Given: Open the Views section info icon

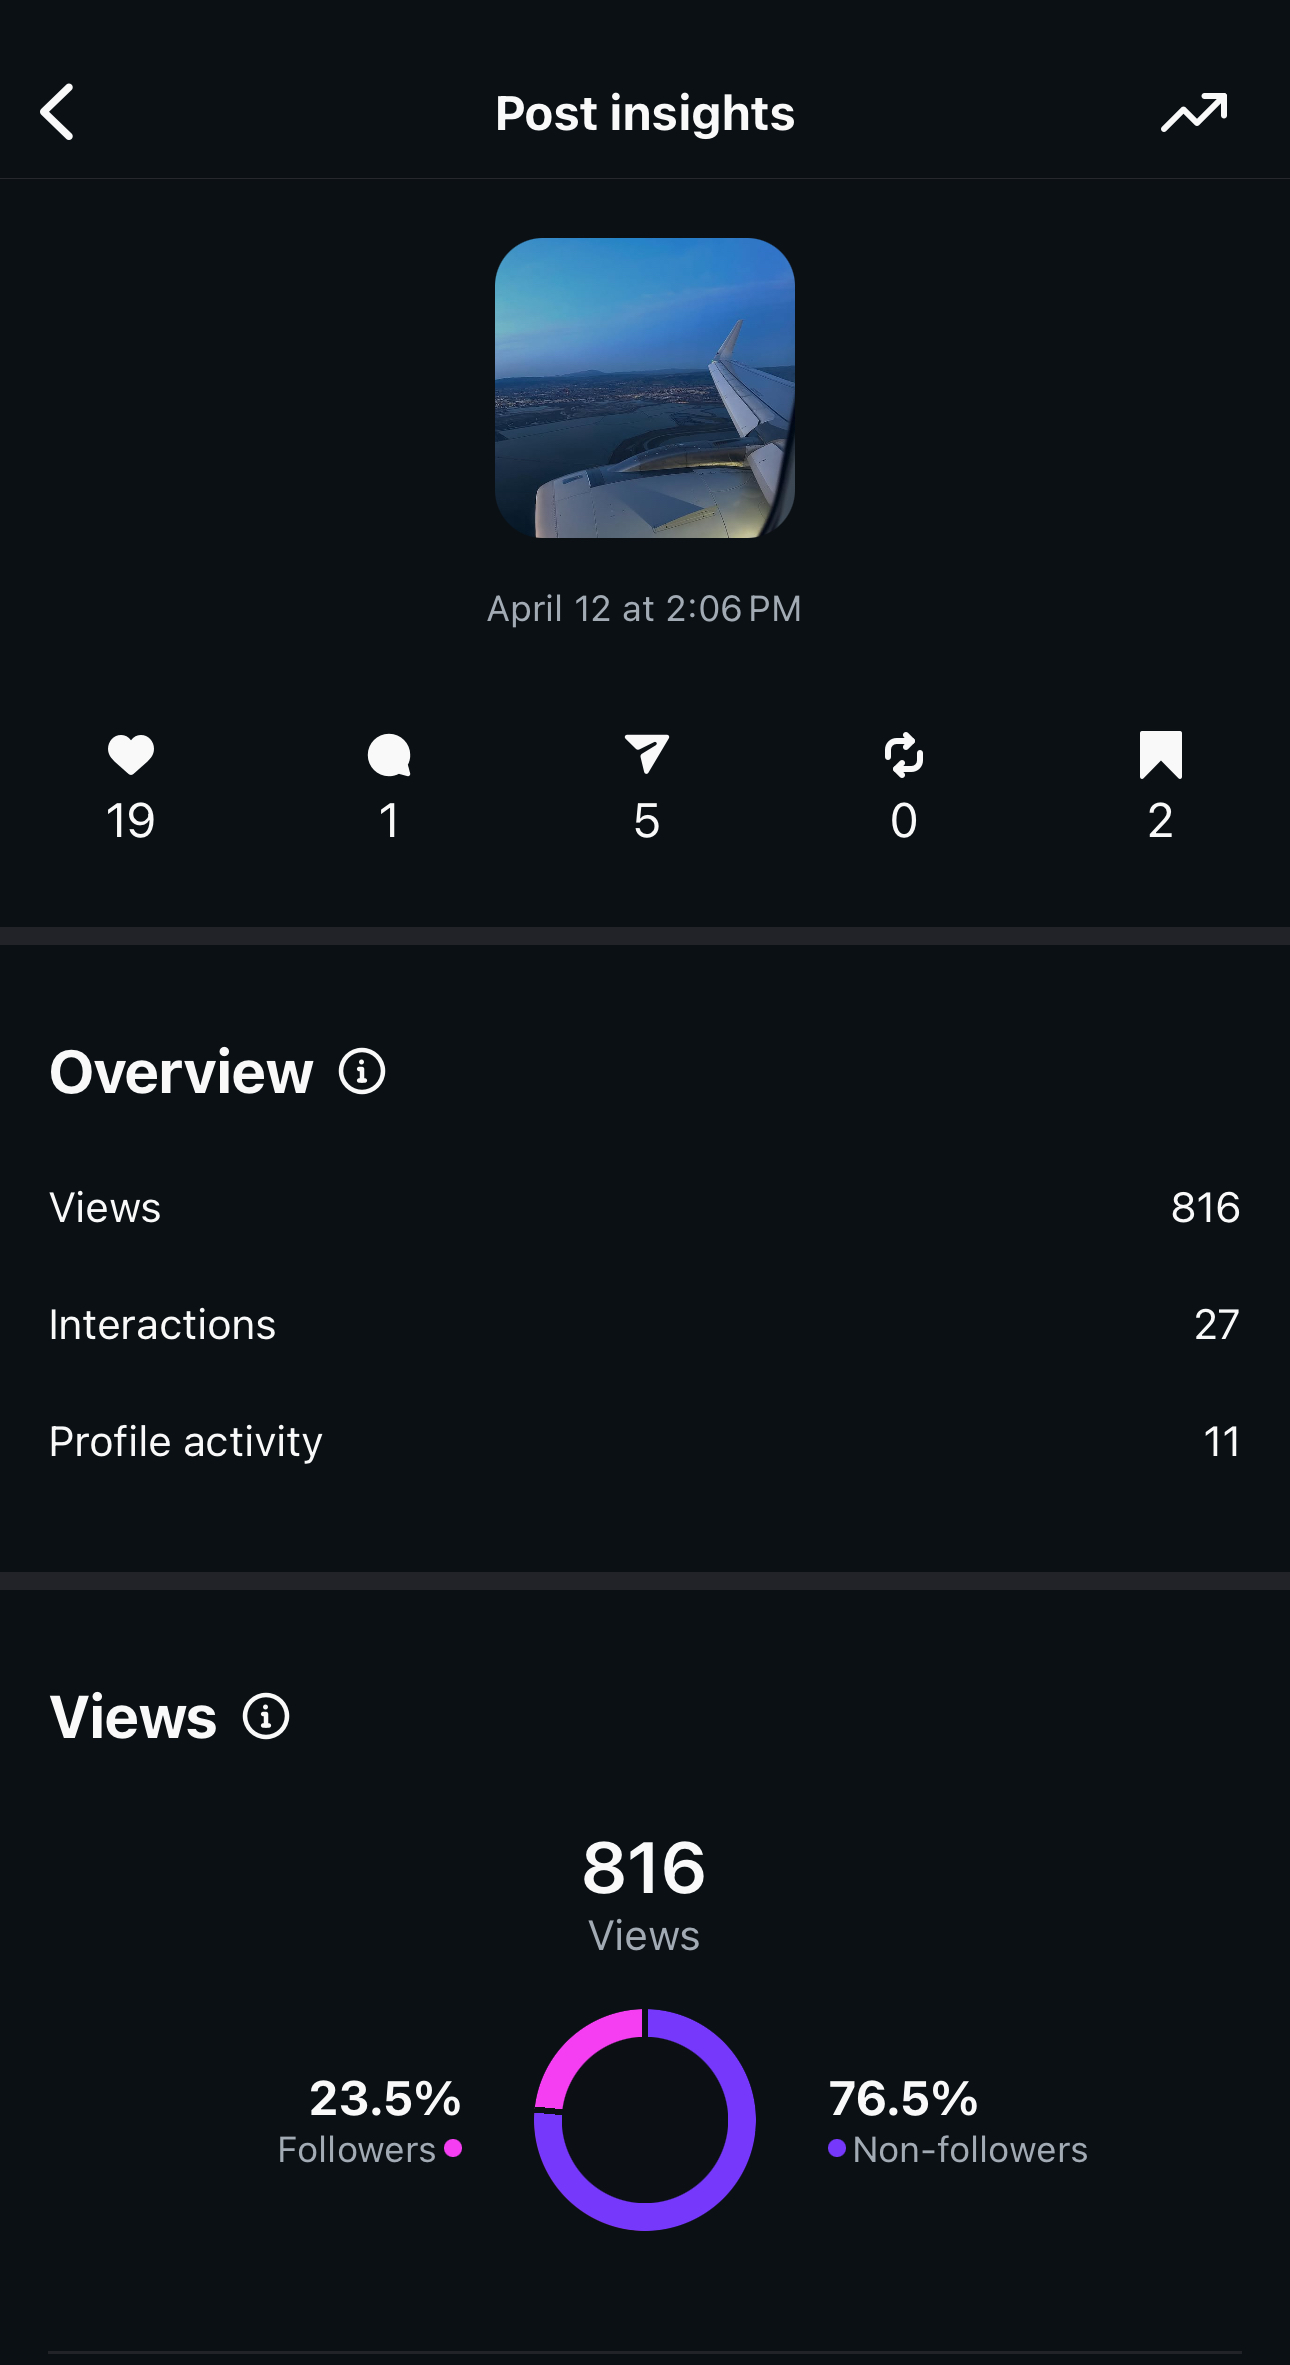Looking at the screenshot, I should point(266,1717).
